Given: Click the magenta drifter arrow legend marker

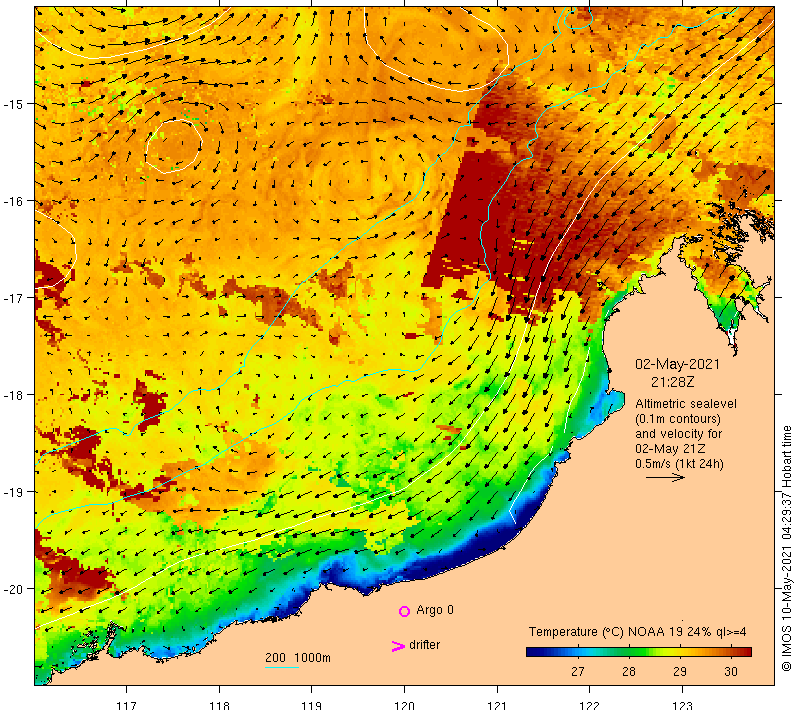Looking at the screenshot, I should click(398, 646).
